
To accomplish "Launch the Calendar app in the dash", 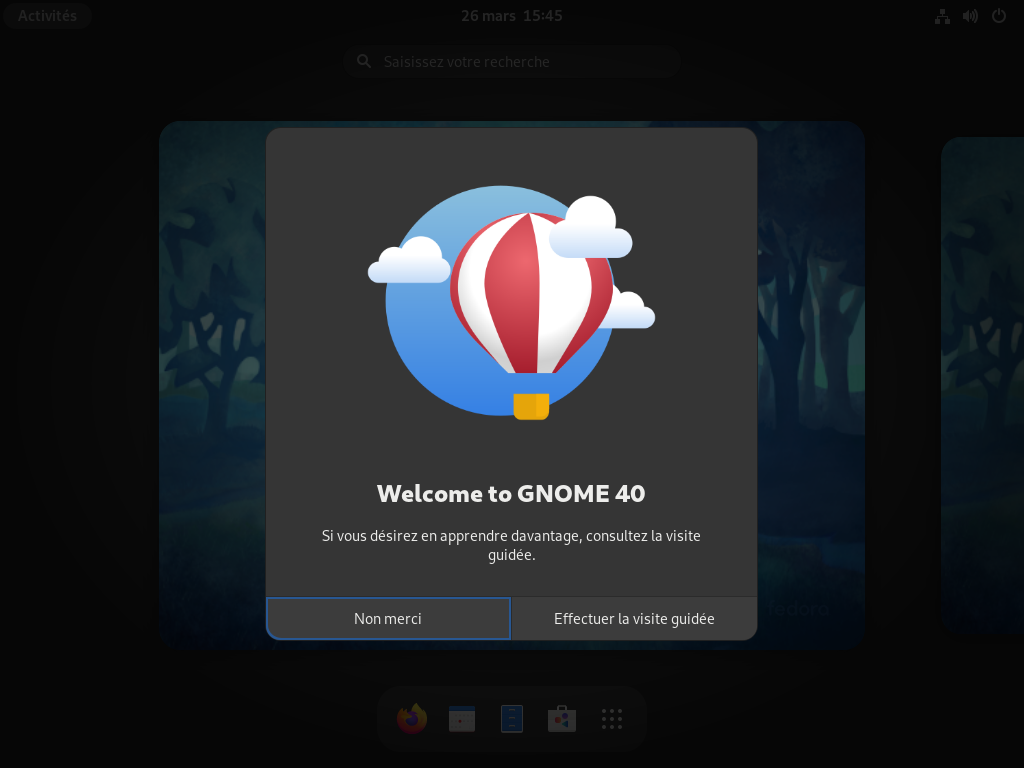I will [462, 718].
